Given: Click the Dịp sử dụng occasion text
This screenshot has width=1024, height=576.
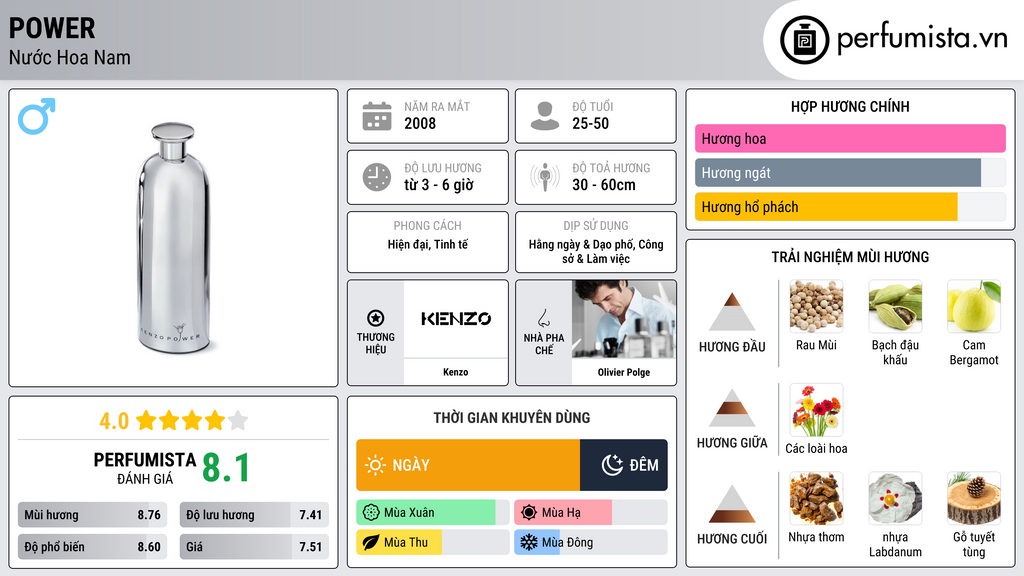Looking at the screenshot, I should tap(596, 251).
